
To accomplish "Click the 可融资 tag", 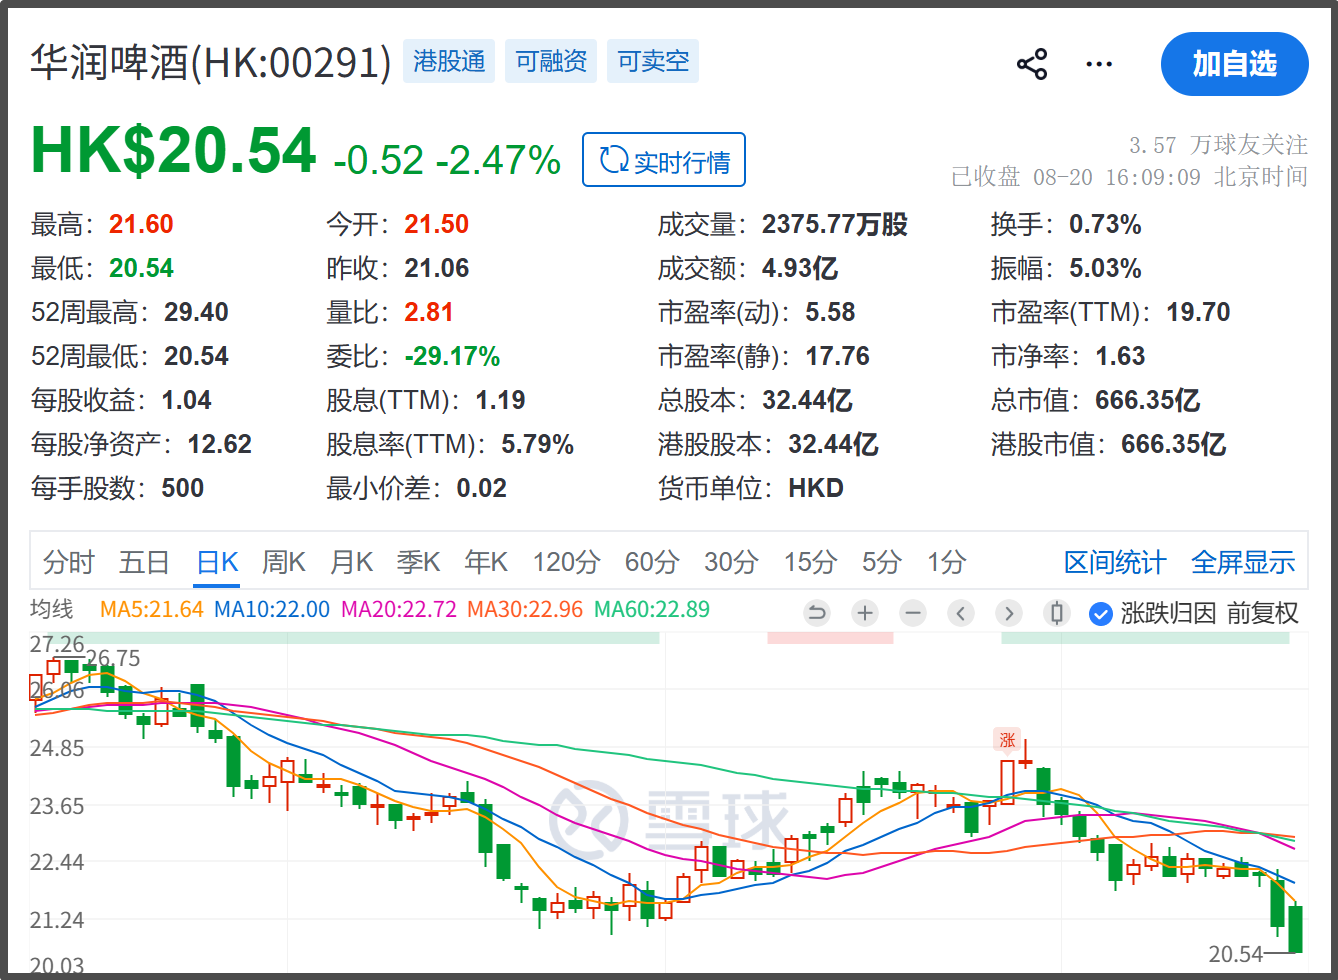I will (551, 61).
